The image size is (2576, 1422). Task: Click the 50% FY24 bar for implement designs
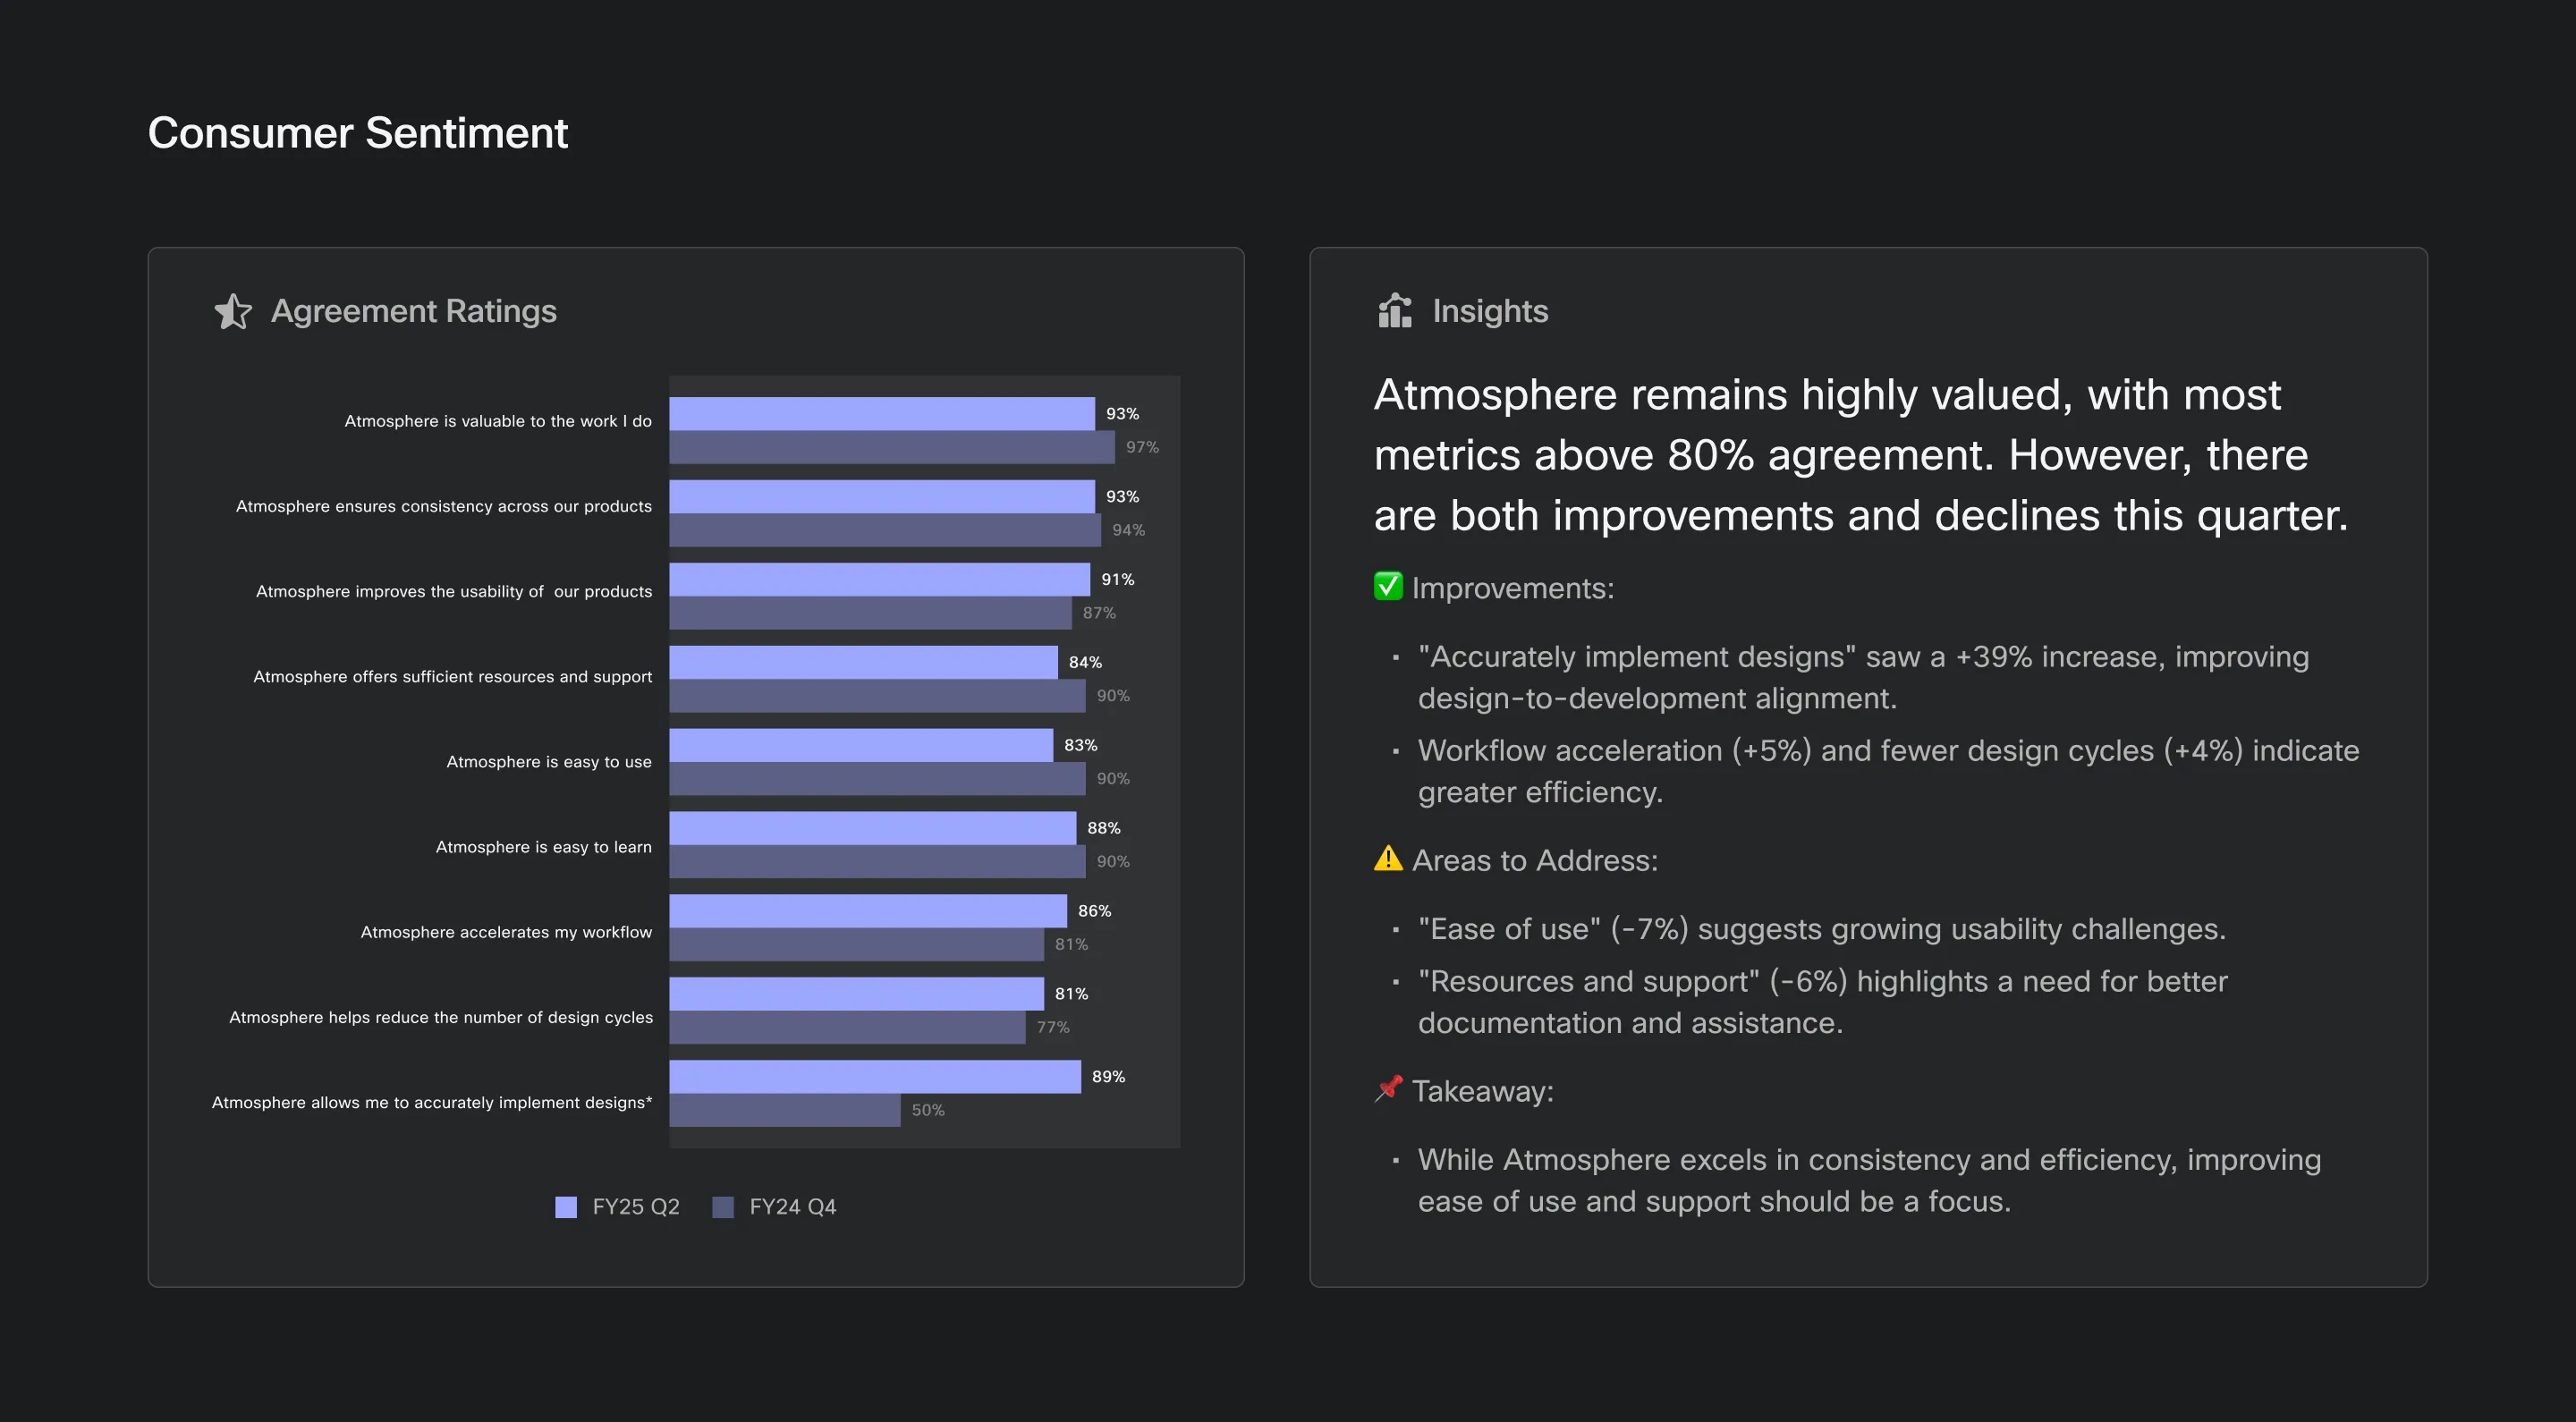click(784, 1110)
